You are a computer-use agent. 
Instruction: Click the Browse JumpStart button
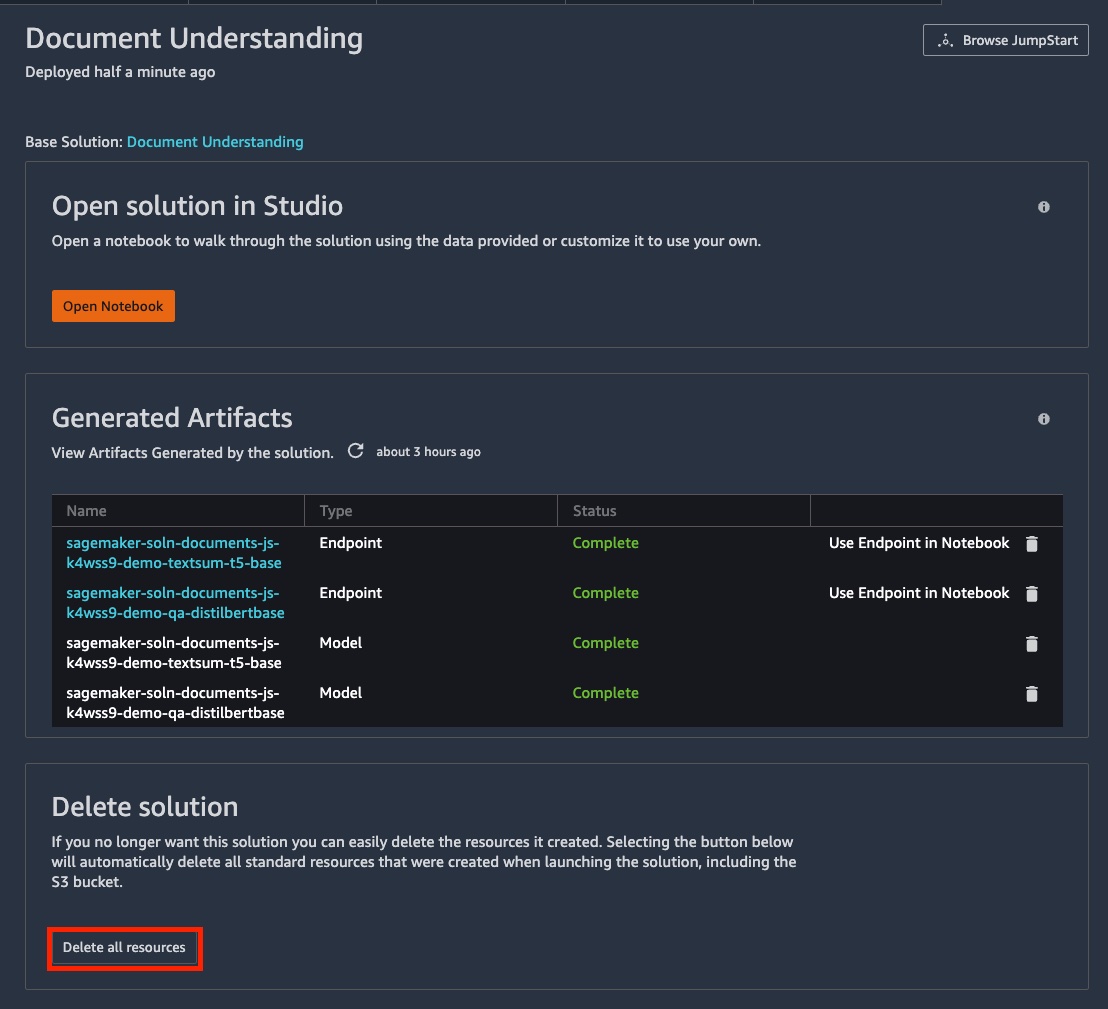[x=1005, y=40]
